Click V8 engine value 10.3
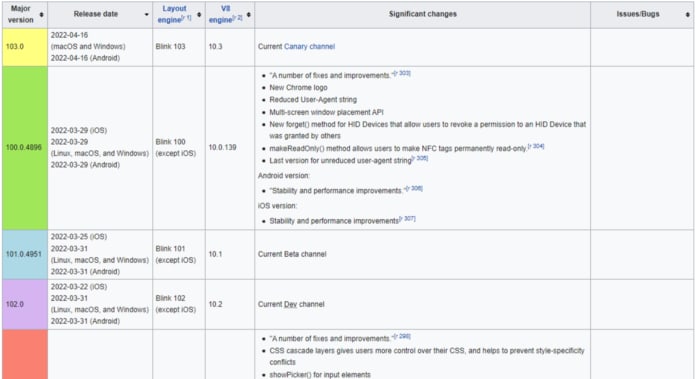Screen dimensions: 700x379 (215, 46)
